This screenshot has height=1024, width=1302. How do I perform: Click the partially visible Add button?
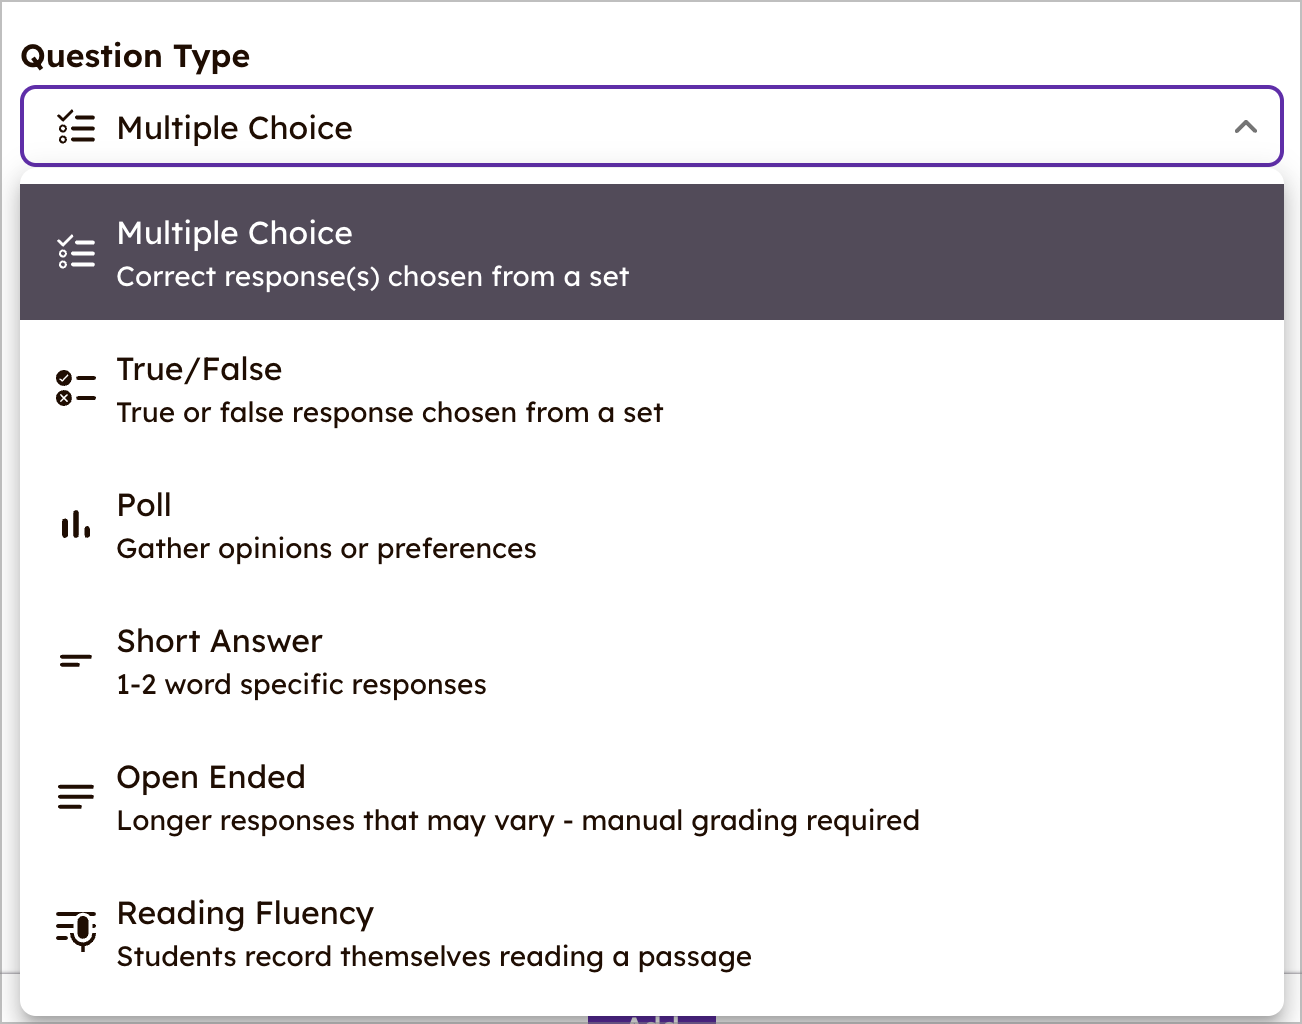(x=653, y=1018)
